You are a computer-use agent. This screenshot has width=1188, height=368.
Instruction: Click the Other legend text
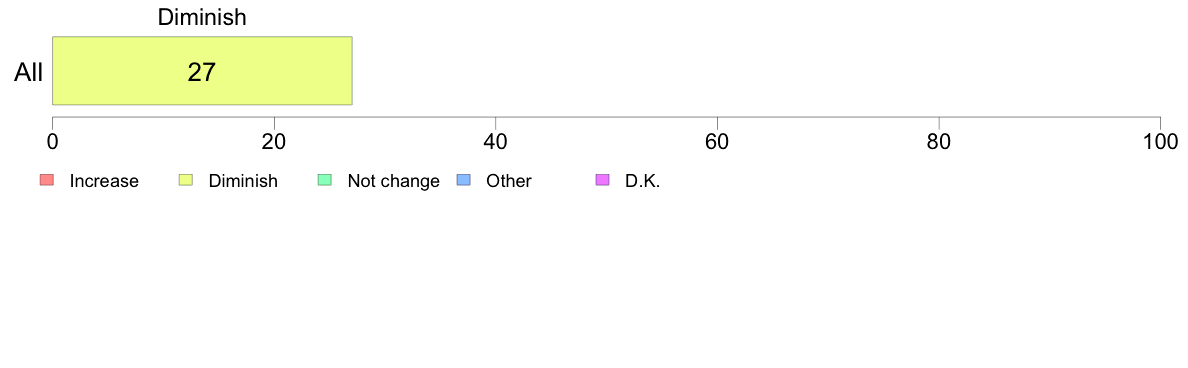pos(509,181)
